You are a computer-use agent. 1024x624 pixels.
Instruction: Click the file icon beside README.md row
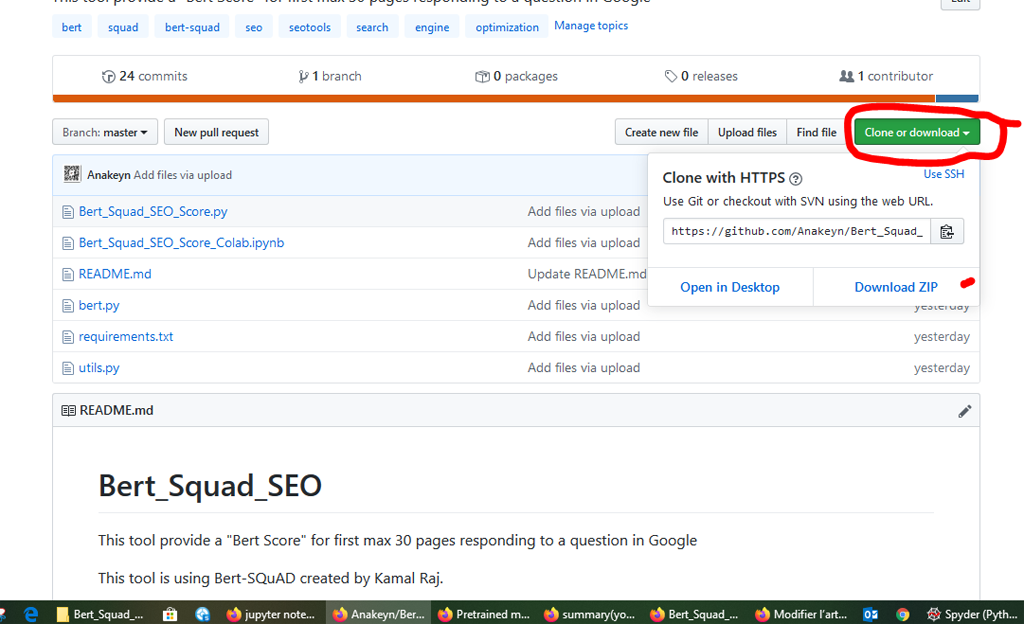click(68, 275)
